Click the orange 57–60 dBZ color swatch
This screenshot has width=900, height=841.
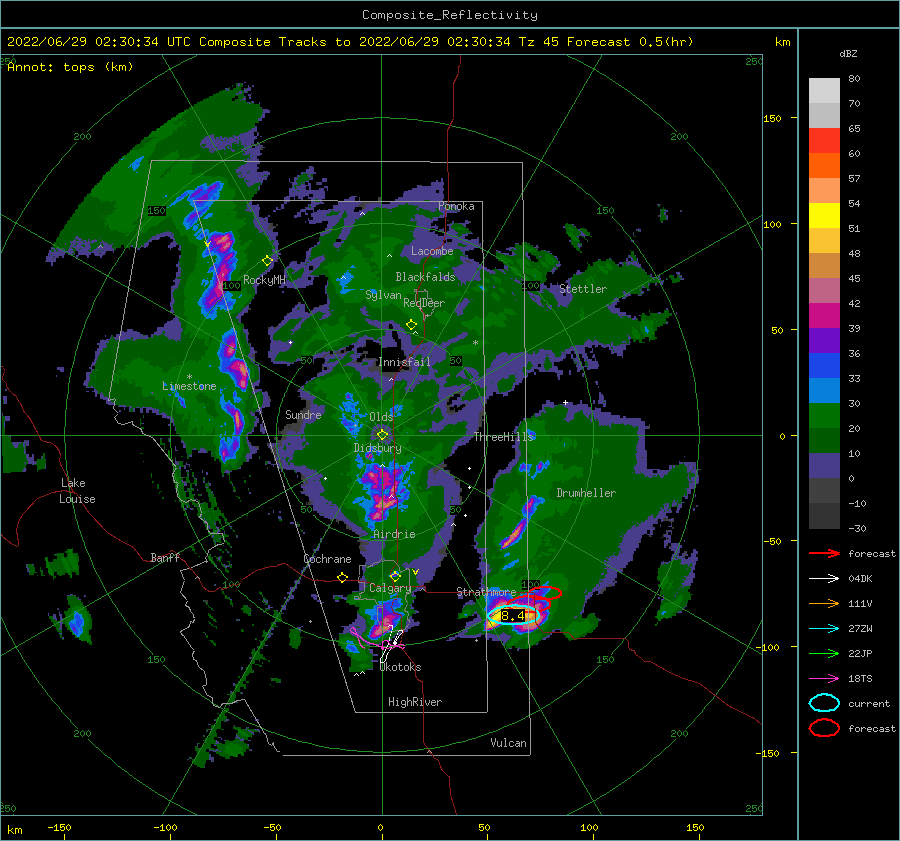[x=824, y=166]
